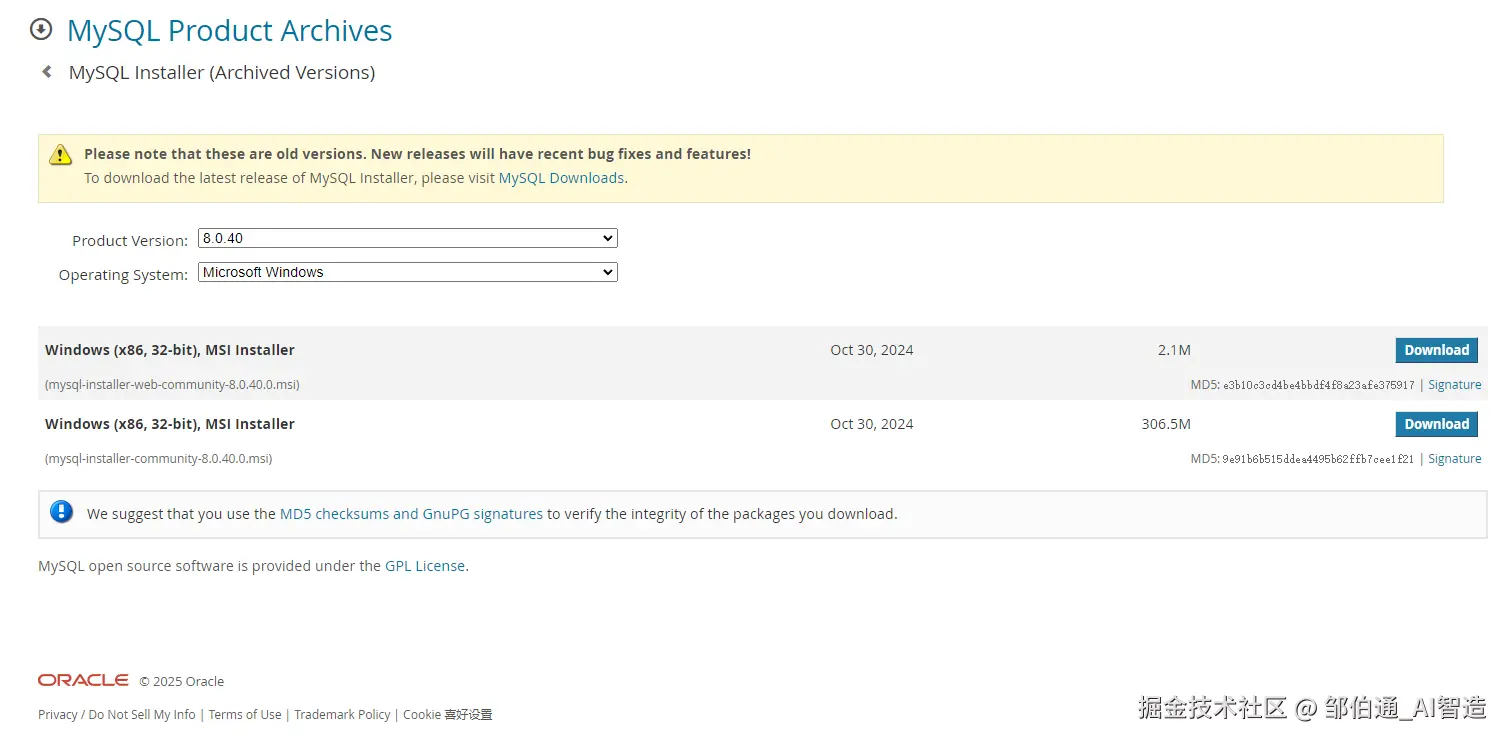Click the download circle icon beside MySQL Product Archives
This screenshot has height=743, width=1508.
click(x=41, y=30)
